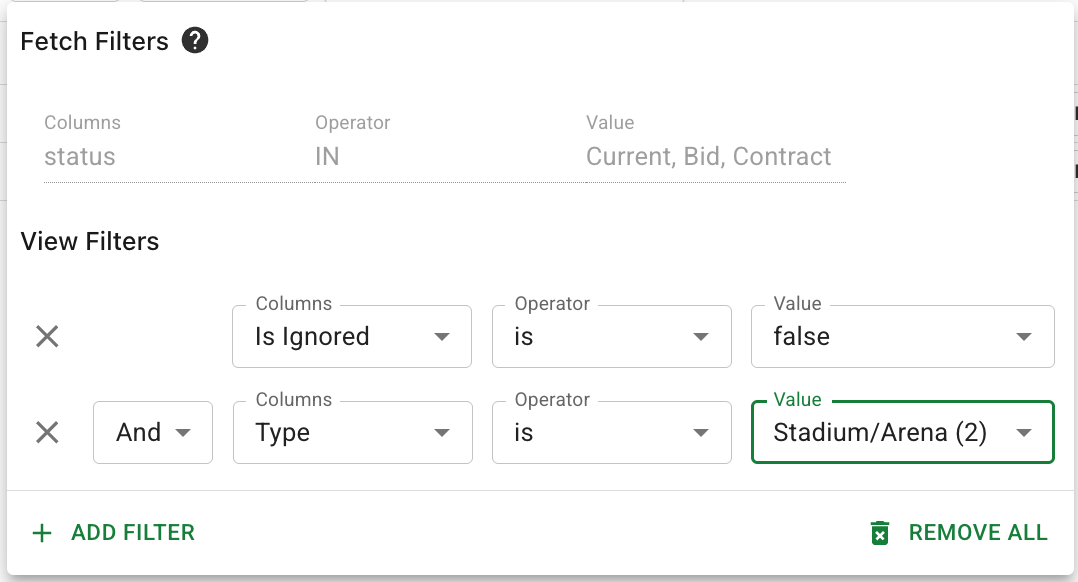
Task: Open the Fetch Filters help icon
Action: [x=195, y=41]
